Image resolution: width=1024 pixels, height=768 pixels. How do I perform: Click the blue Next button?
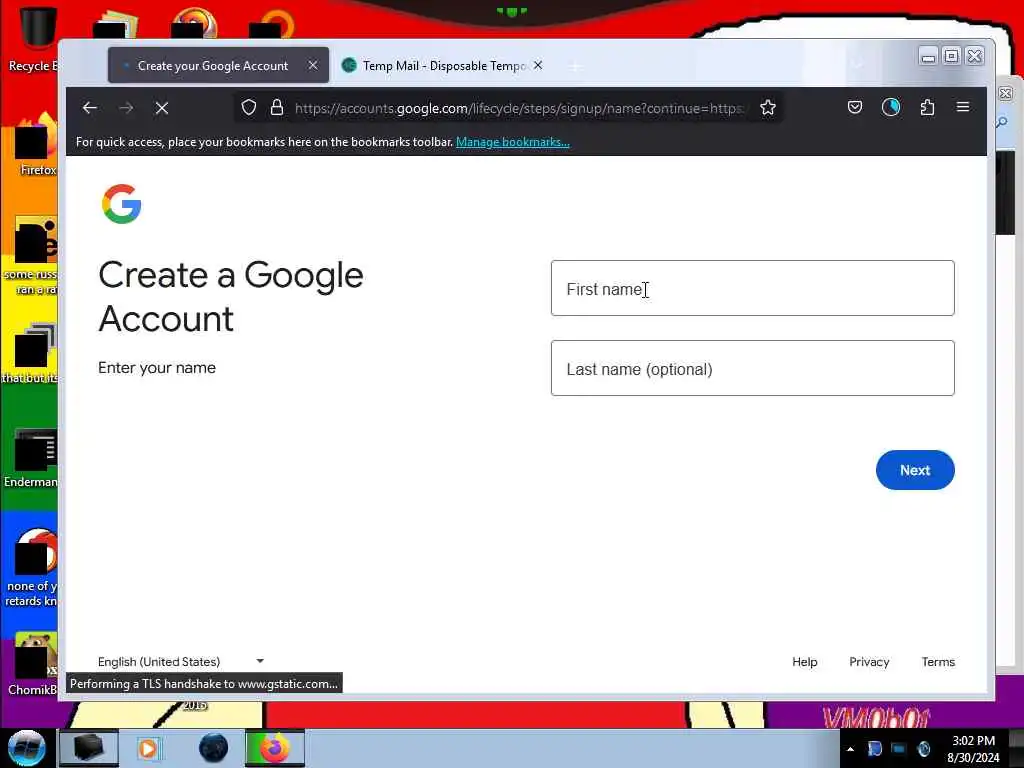[x=915, y=470]
